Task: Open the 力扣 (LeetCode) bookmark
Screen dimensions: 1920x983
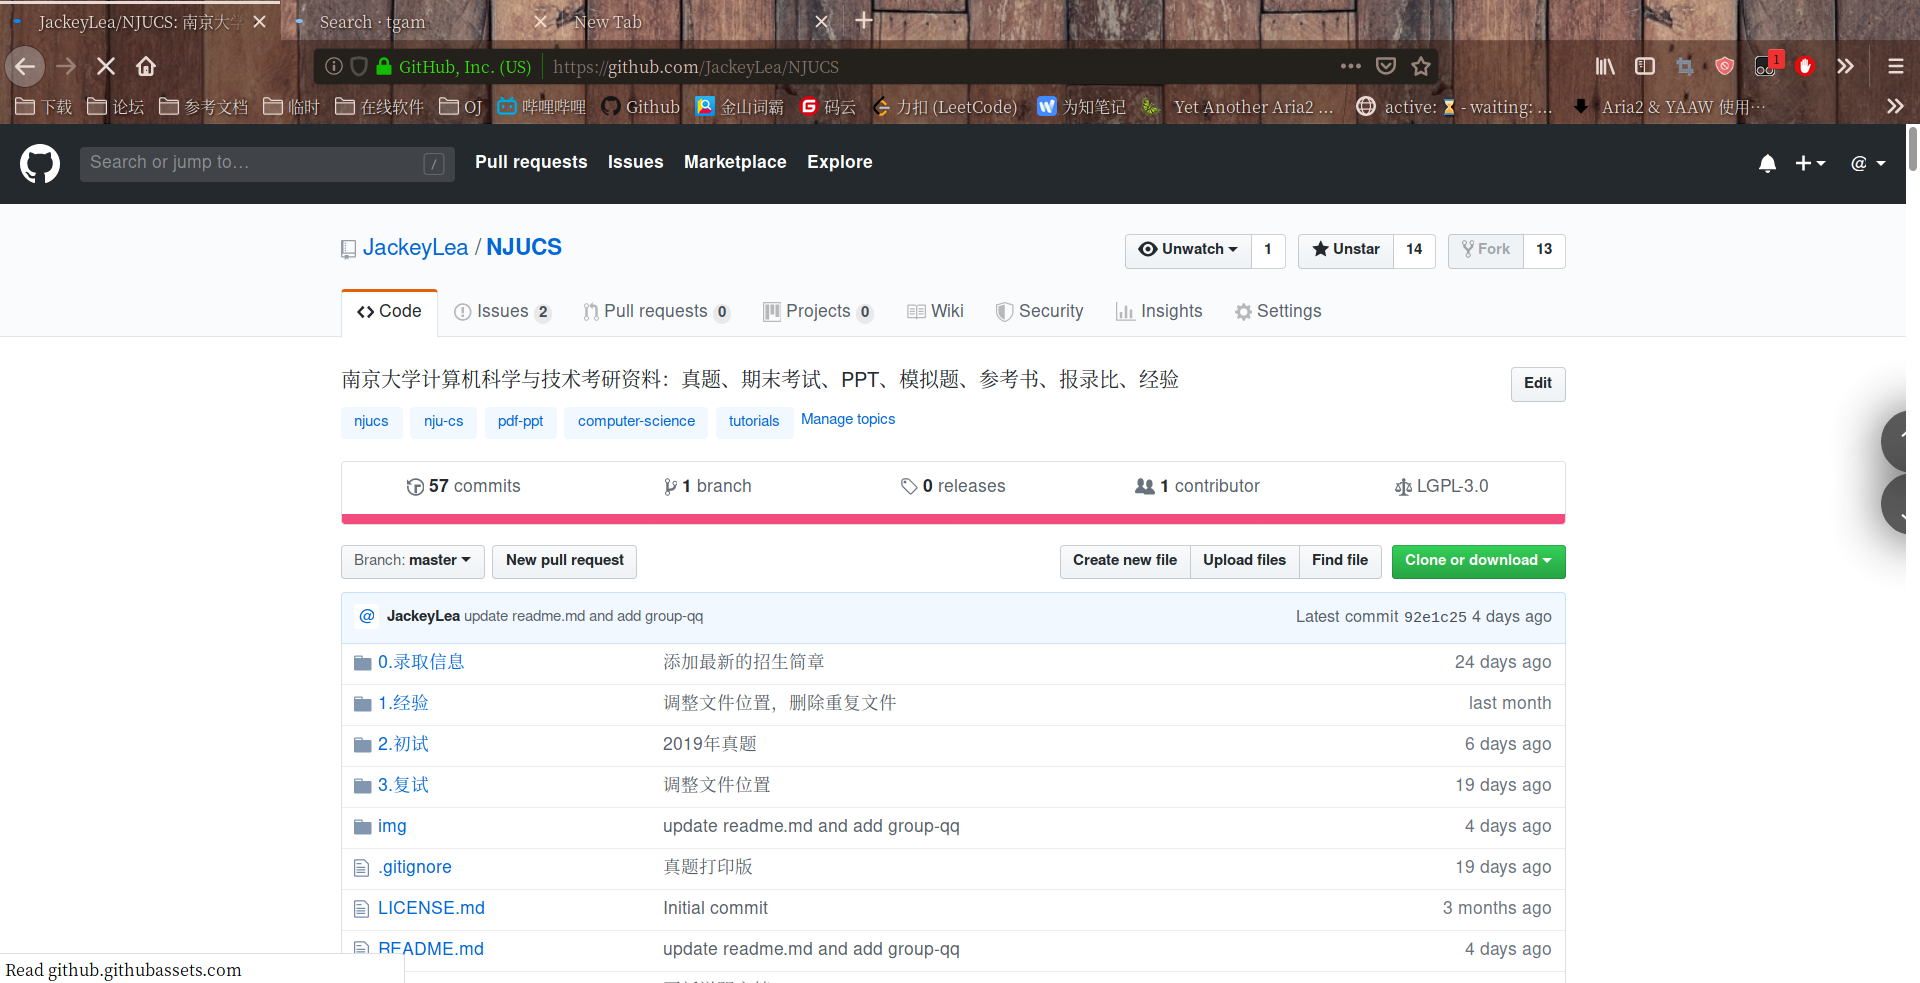Action: pos(945,106)
